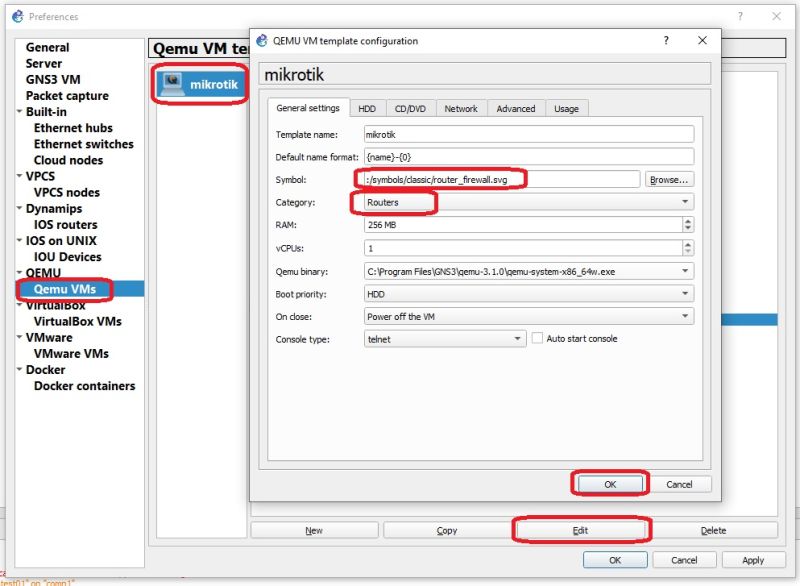Switch to the HDD tab
Image resolution: width=800 pixels, height=586 pixels.
coord(367,109)
